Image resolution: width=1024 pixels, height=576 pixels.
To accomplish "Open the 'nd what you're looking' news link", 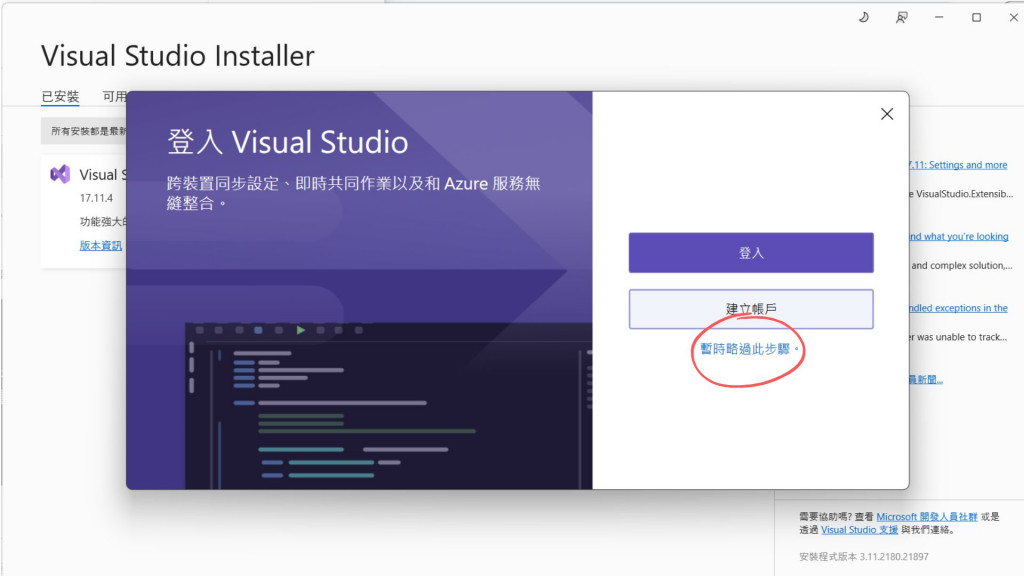I will click(959, 236).
